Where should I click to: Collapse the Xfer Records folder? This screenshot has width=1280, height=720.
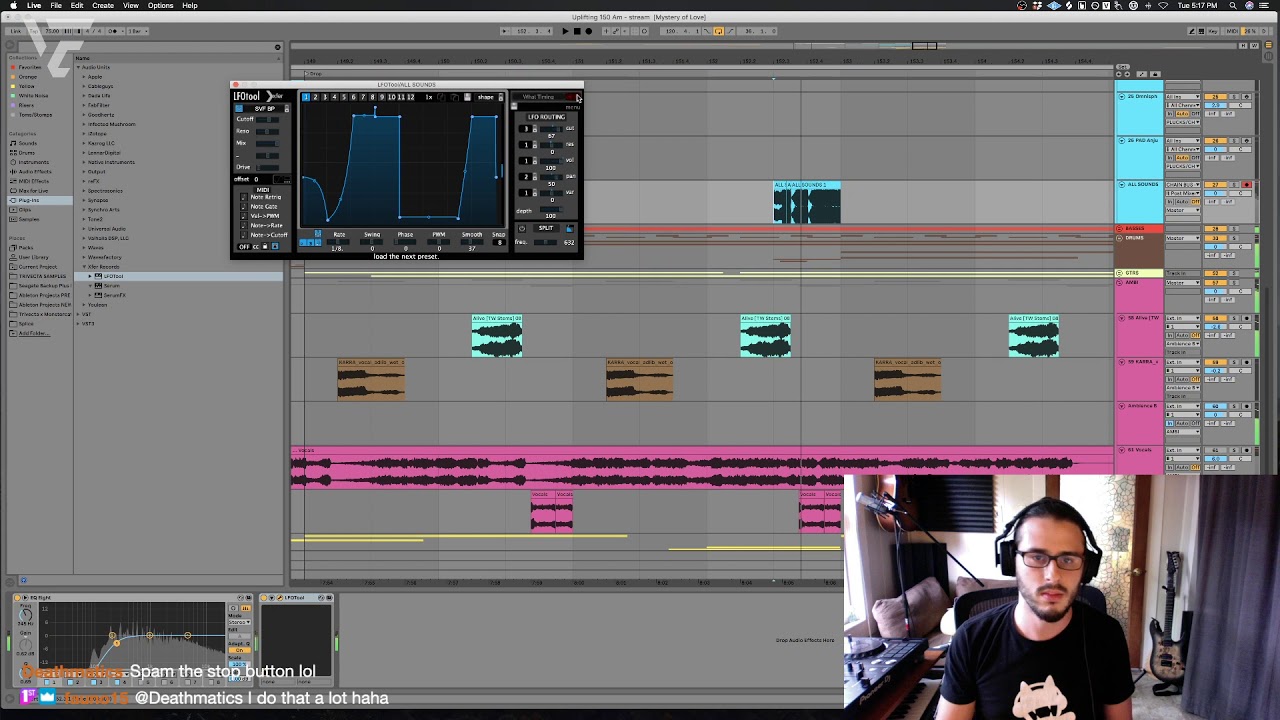pos(84,266)
